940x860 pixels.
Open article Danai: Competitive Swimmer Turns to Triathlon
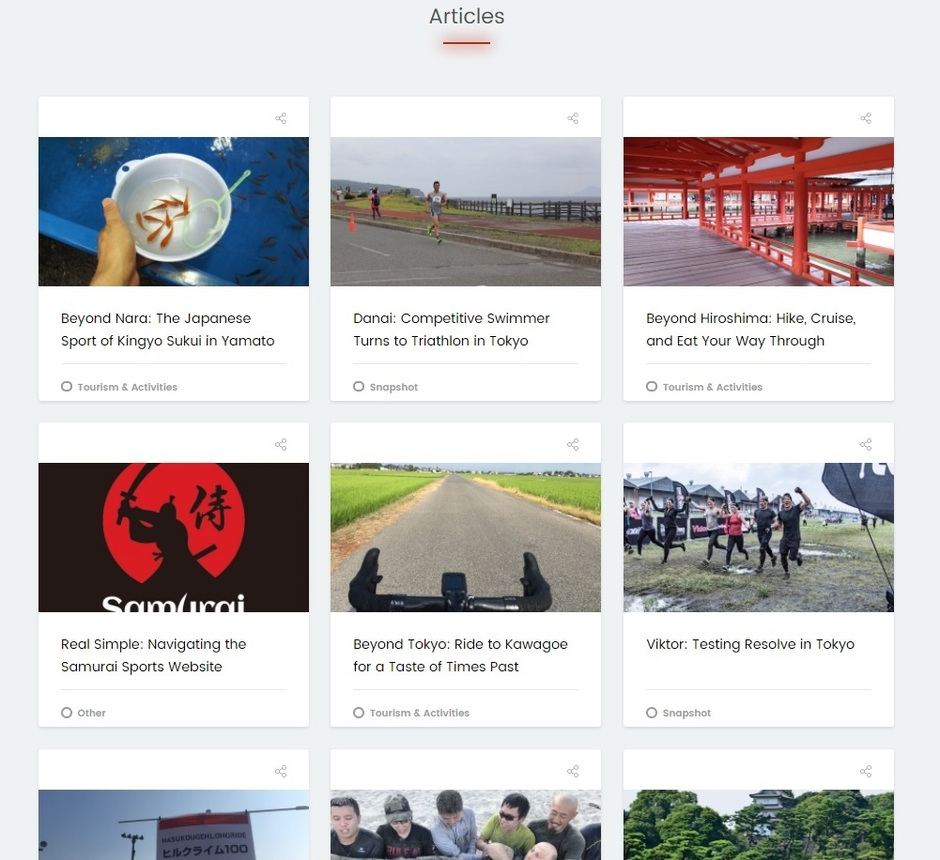pyautogui.click(x=451, y=330)
